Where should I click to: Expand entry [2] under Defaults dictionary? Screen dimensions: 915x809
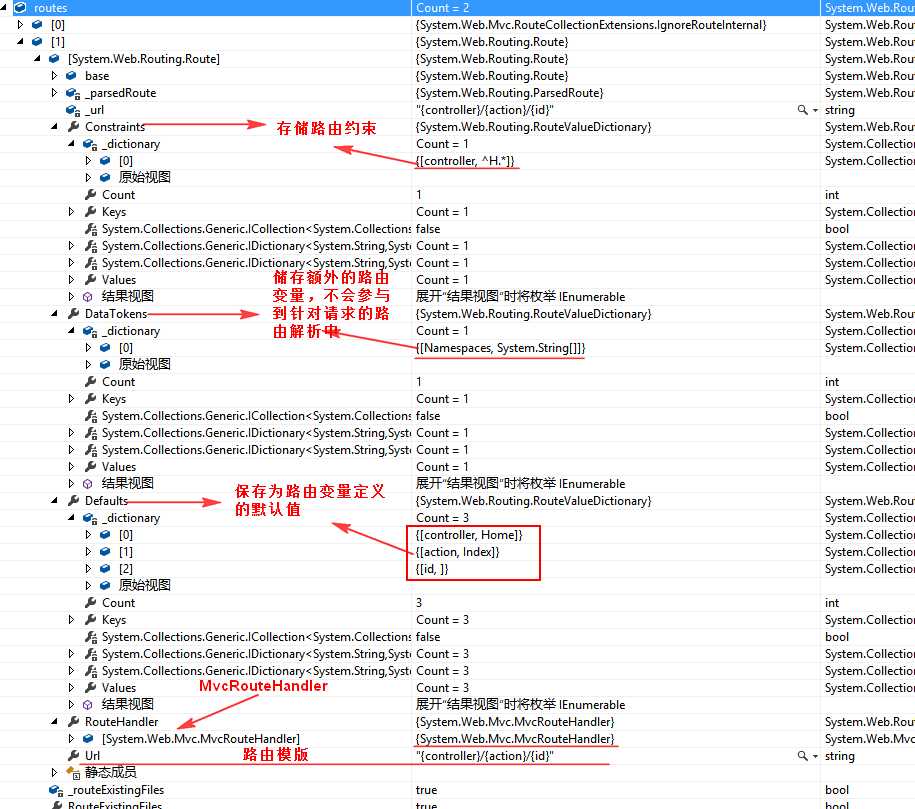[88, 569]
